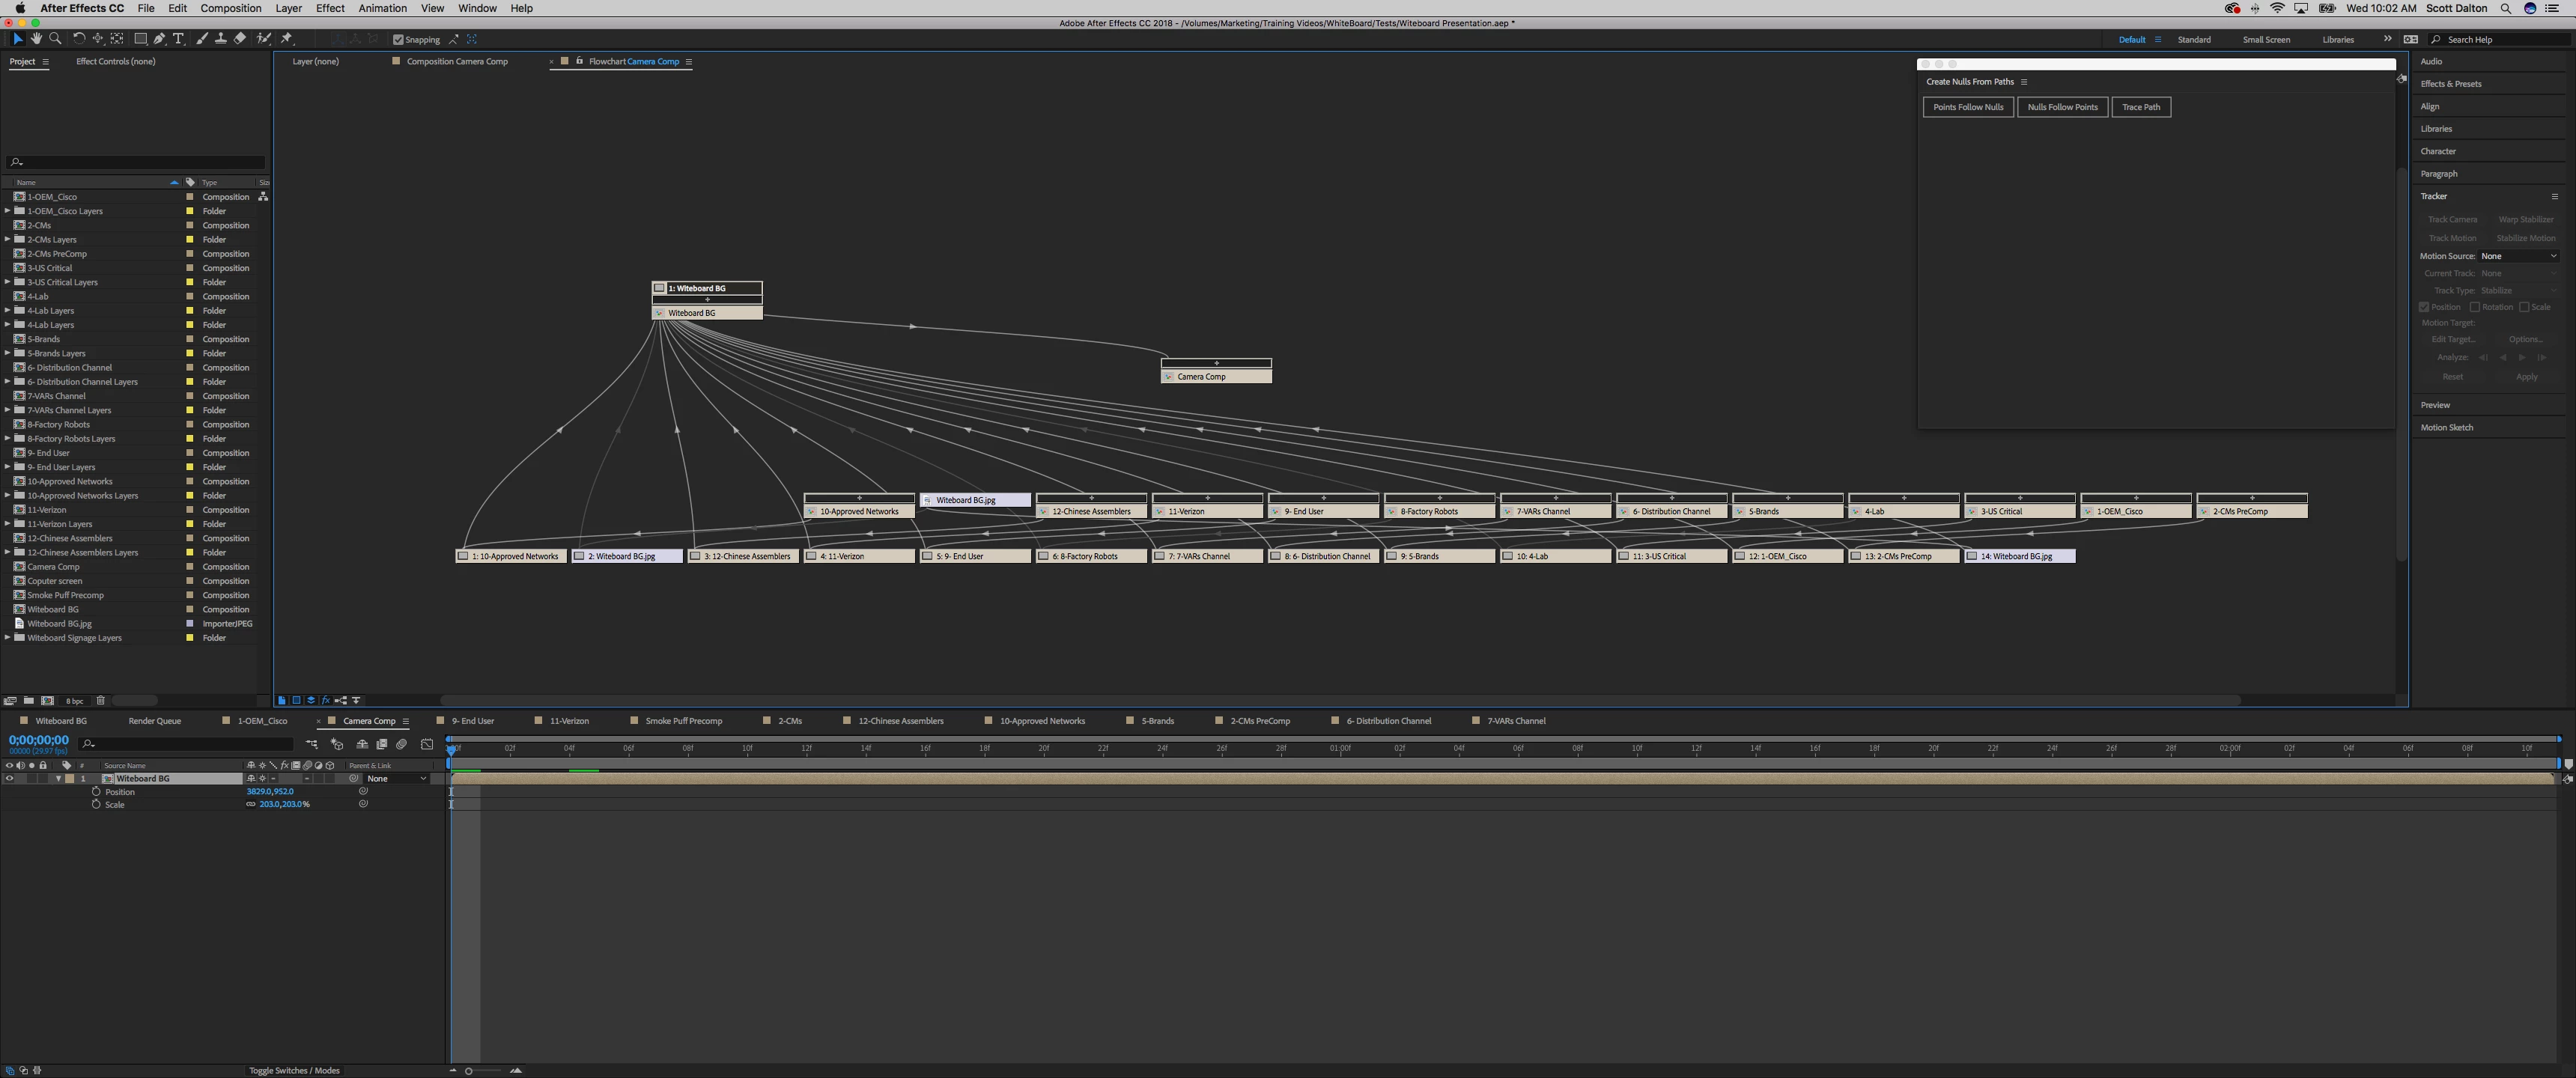The height and width of the screenshot is (1078, 2576).
Task: Open the Animation menu
Action: tap(382, 8)
